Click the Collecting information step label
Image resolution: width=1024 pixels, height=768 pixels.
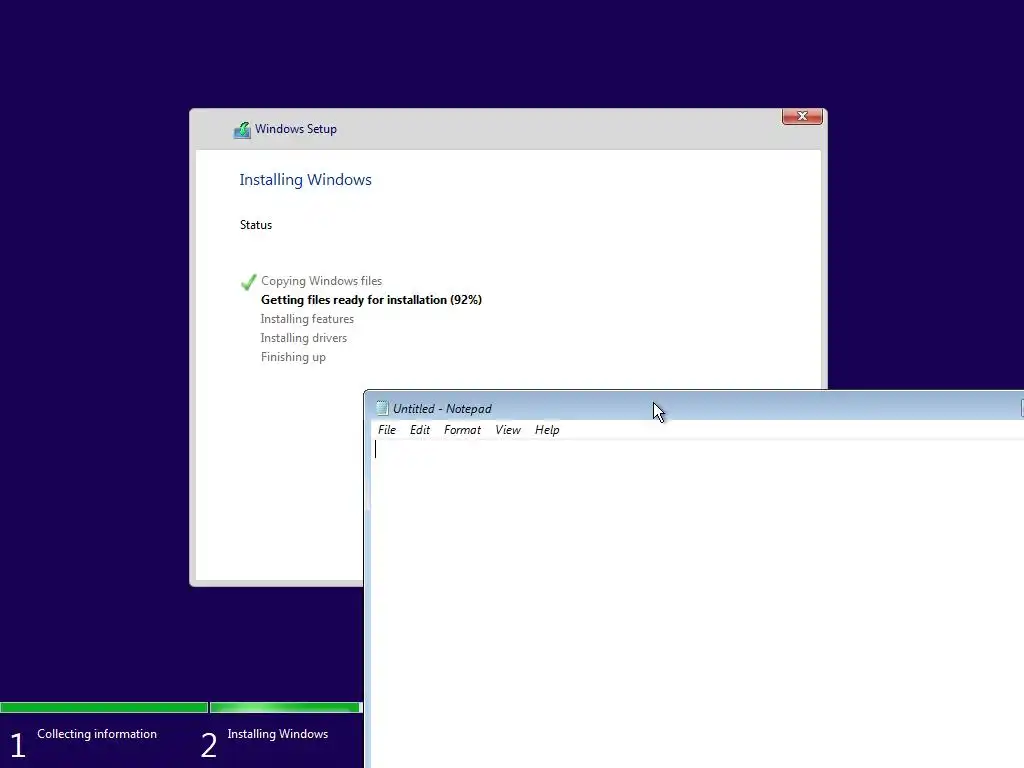(x=97, y=734)
